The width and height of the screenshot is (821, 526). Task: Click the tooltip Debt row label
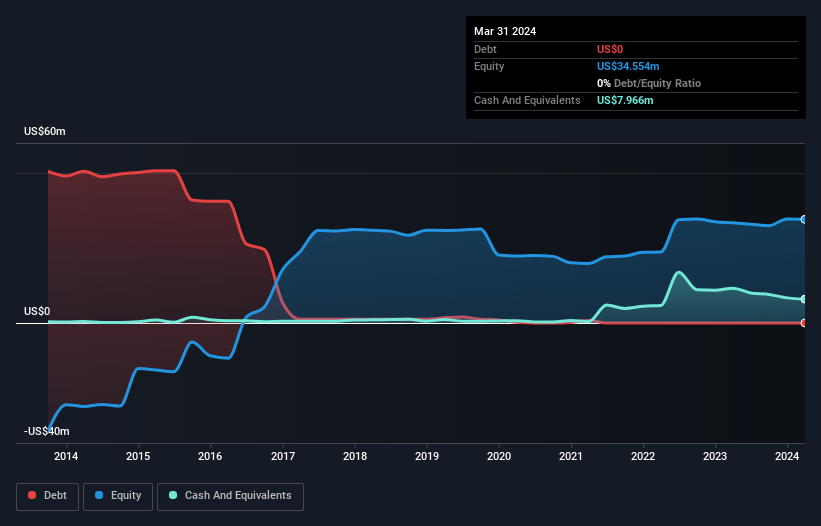point(485,49)
